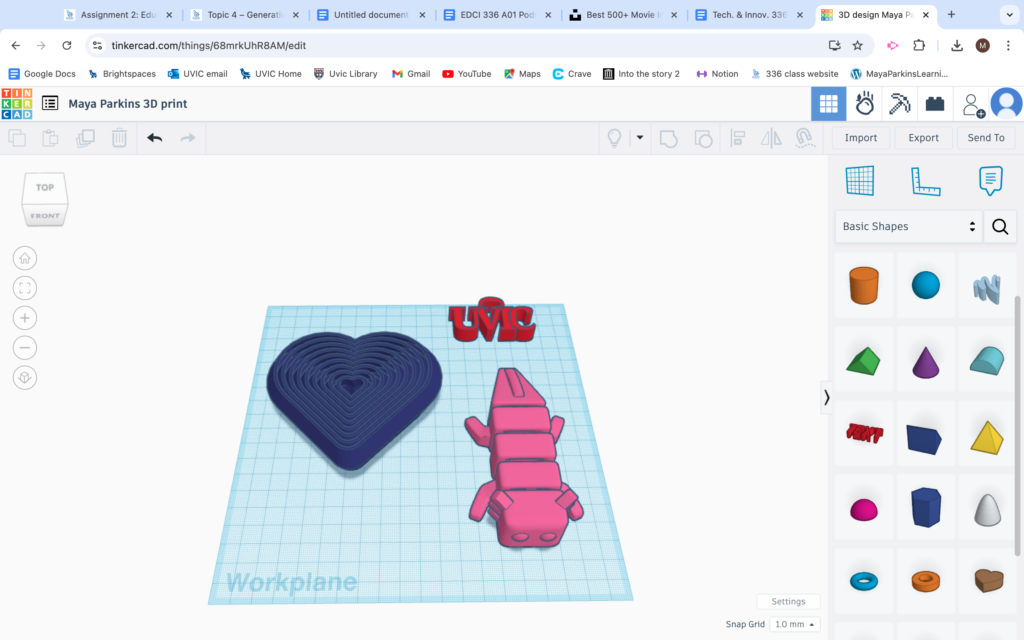
Task: Switch to the Bricks view icon
Action: pyautogui.click(x=935, y=104)
